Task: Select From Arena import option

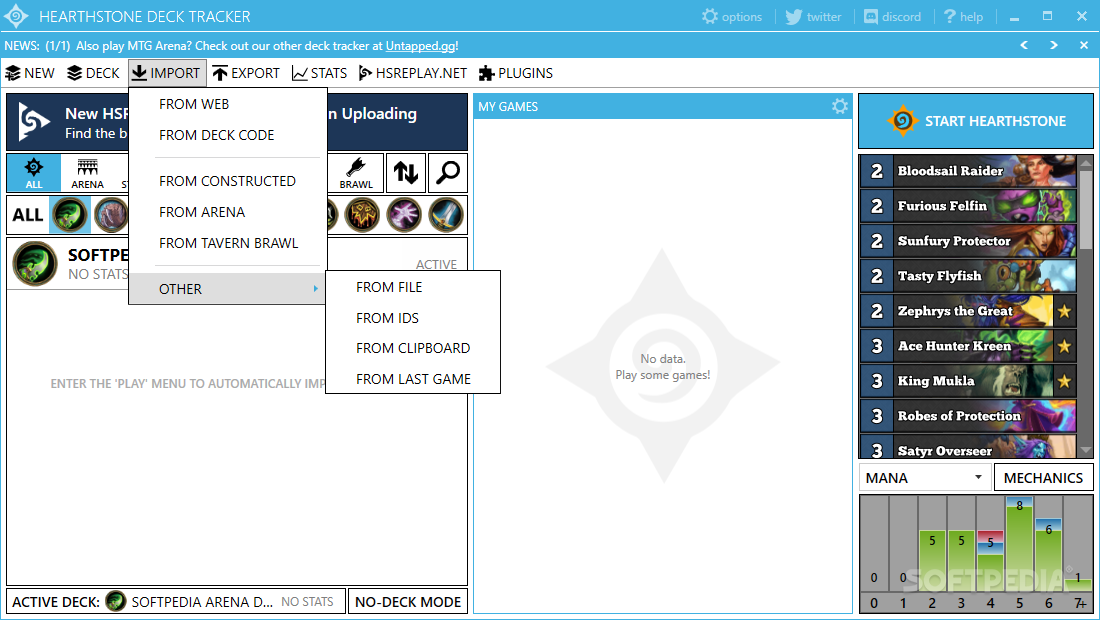Action: point(228,212)
